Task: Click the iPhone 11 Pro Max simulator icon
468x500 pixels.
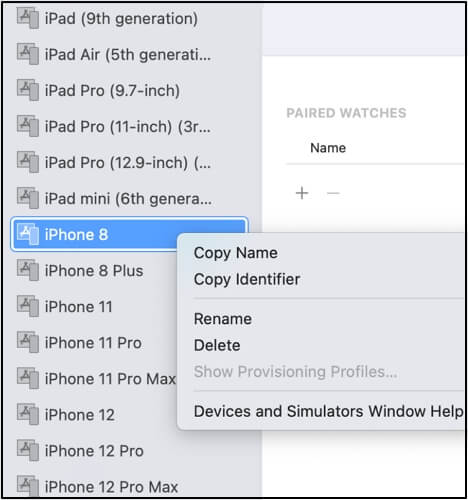Action: [x=28, y=378]
